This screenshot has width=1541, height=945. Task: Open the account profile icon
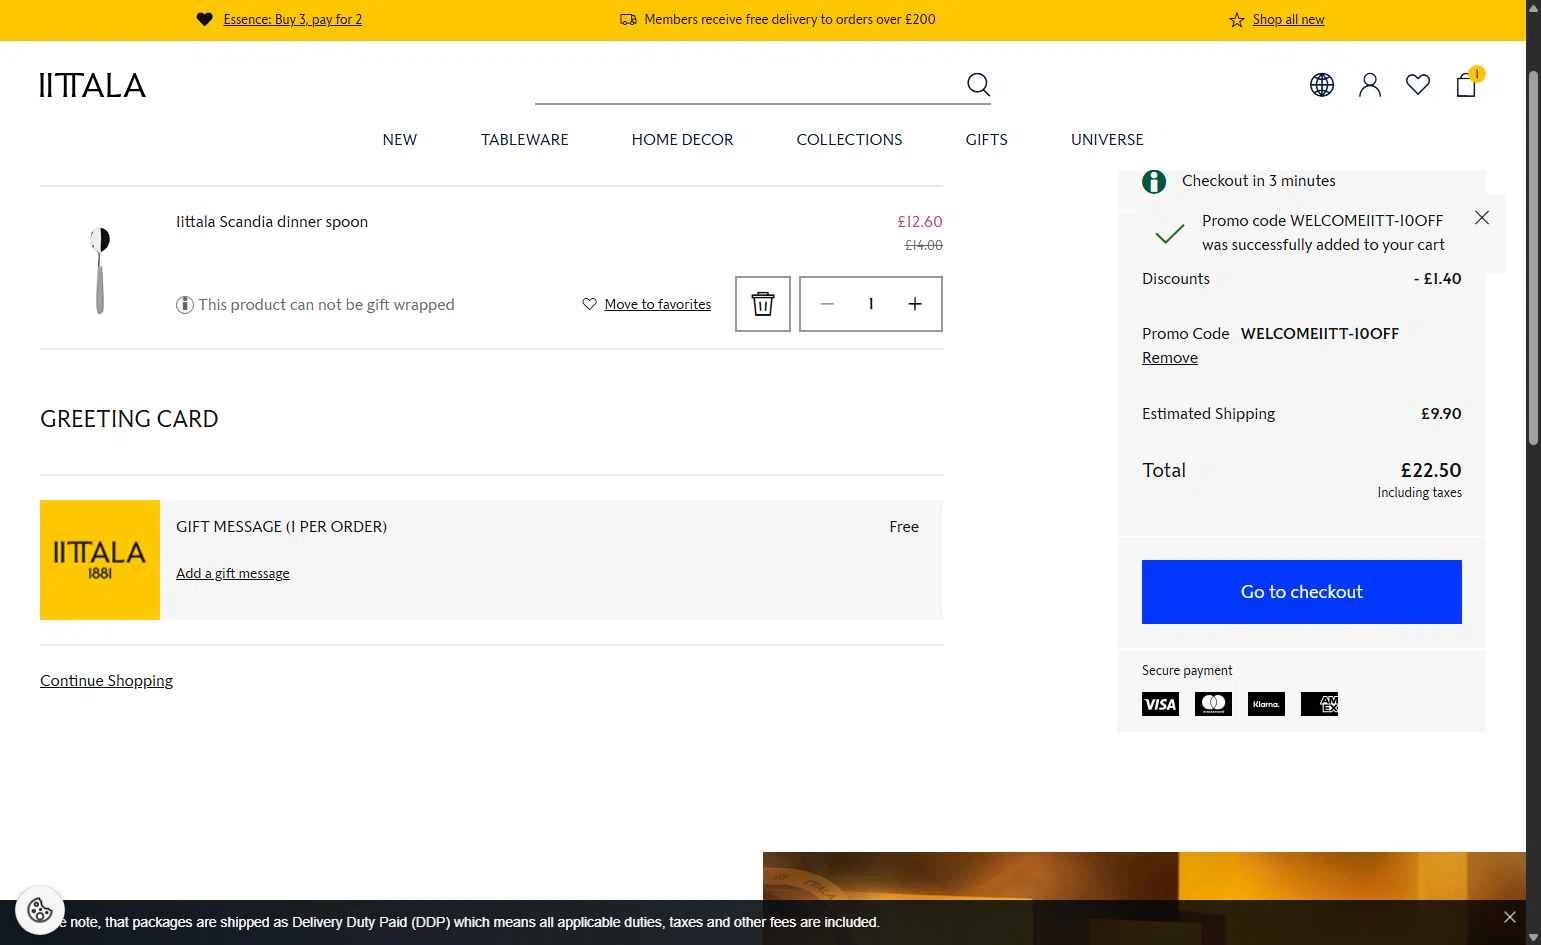pos(1370,85)
